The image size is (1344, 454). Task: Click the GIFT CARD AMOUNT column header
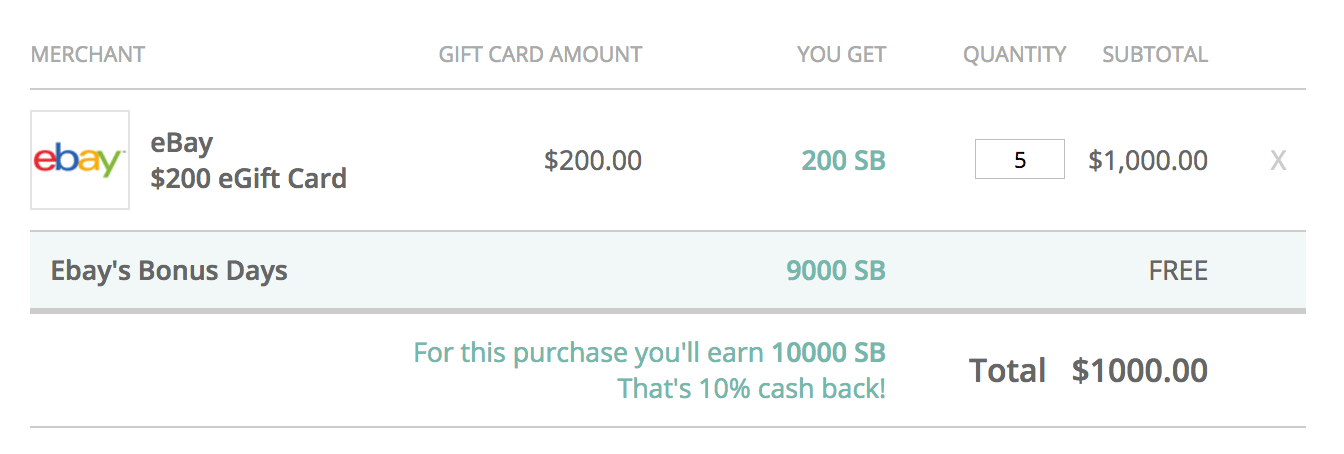pyautogui.click(x=541, y=54)
